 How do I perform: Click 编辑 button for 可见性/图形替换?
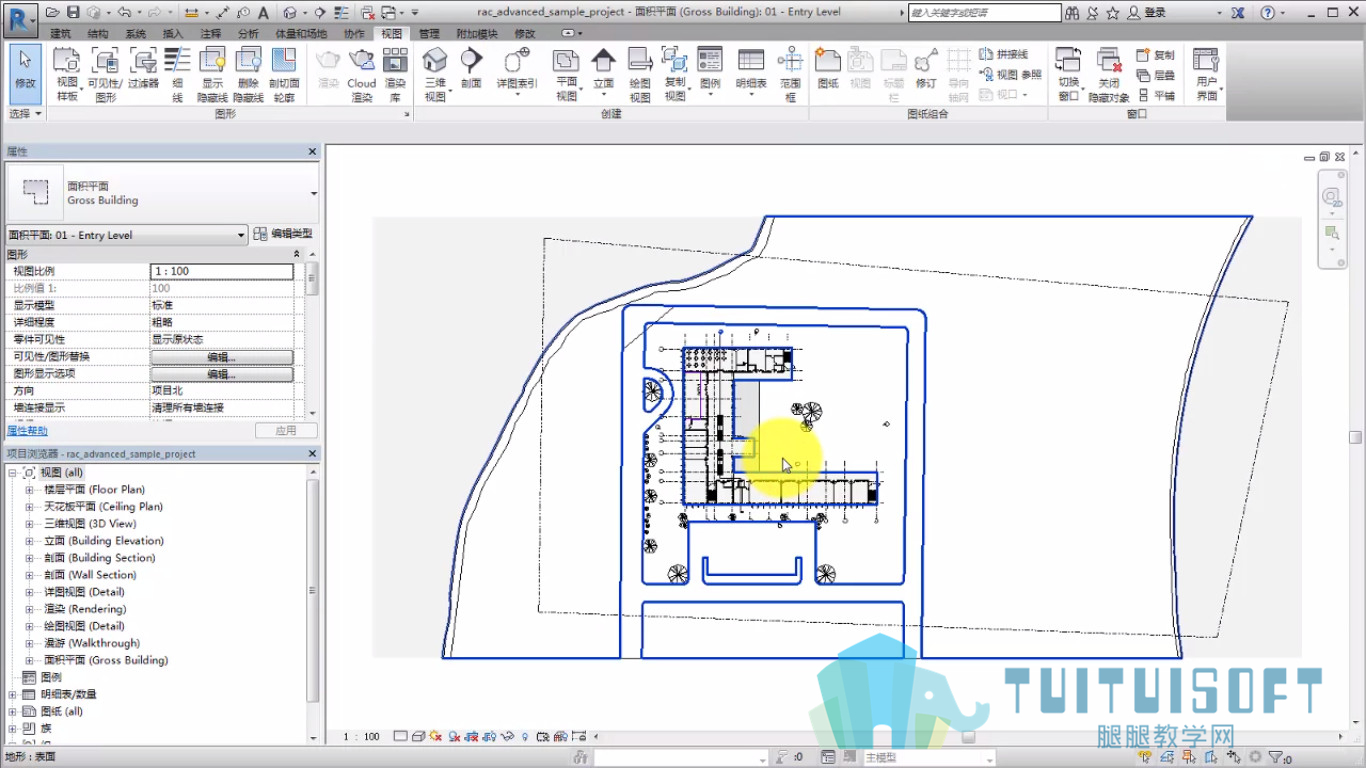tap(222, 357)
